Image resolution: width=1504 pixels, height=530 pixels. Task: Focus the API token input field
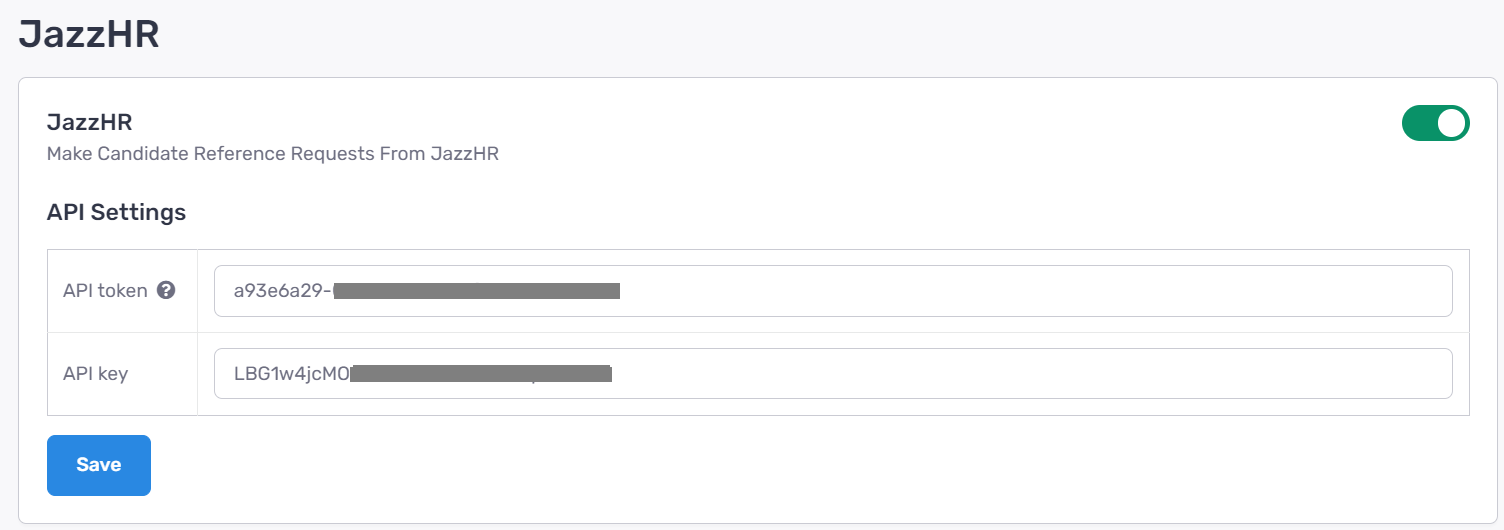point(833,291)
